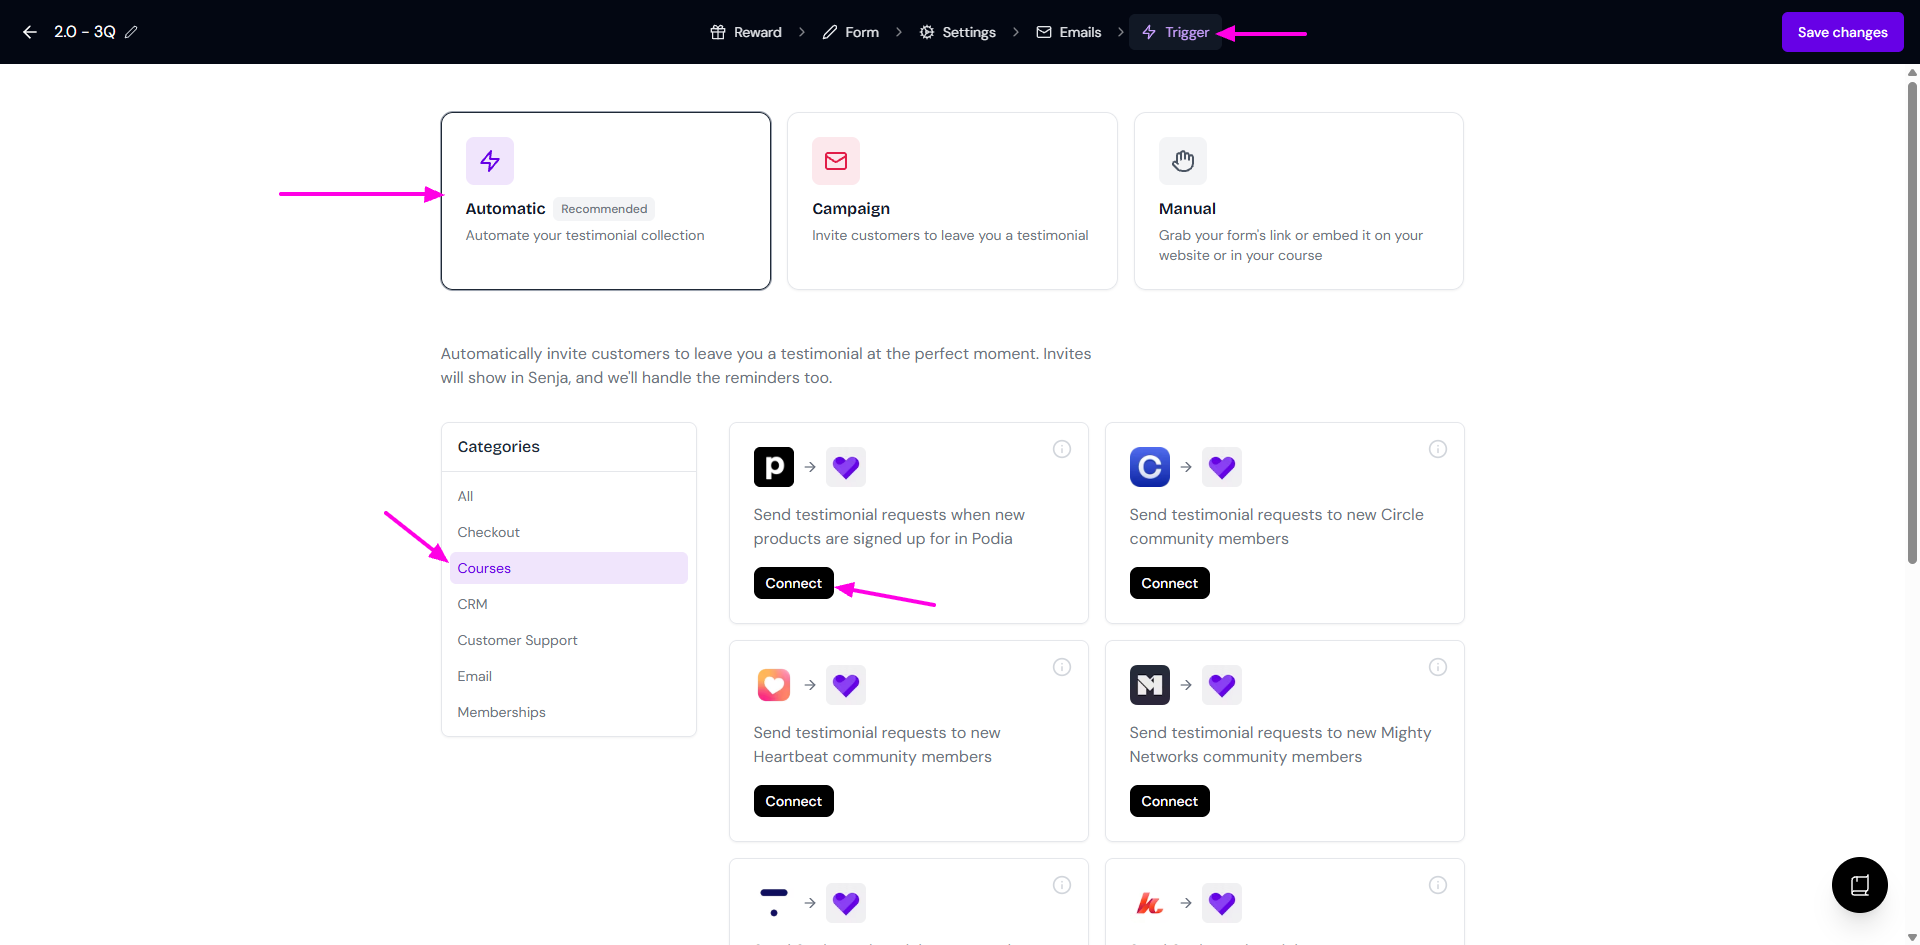Select the Automatic trigger option card

(605, 201)
